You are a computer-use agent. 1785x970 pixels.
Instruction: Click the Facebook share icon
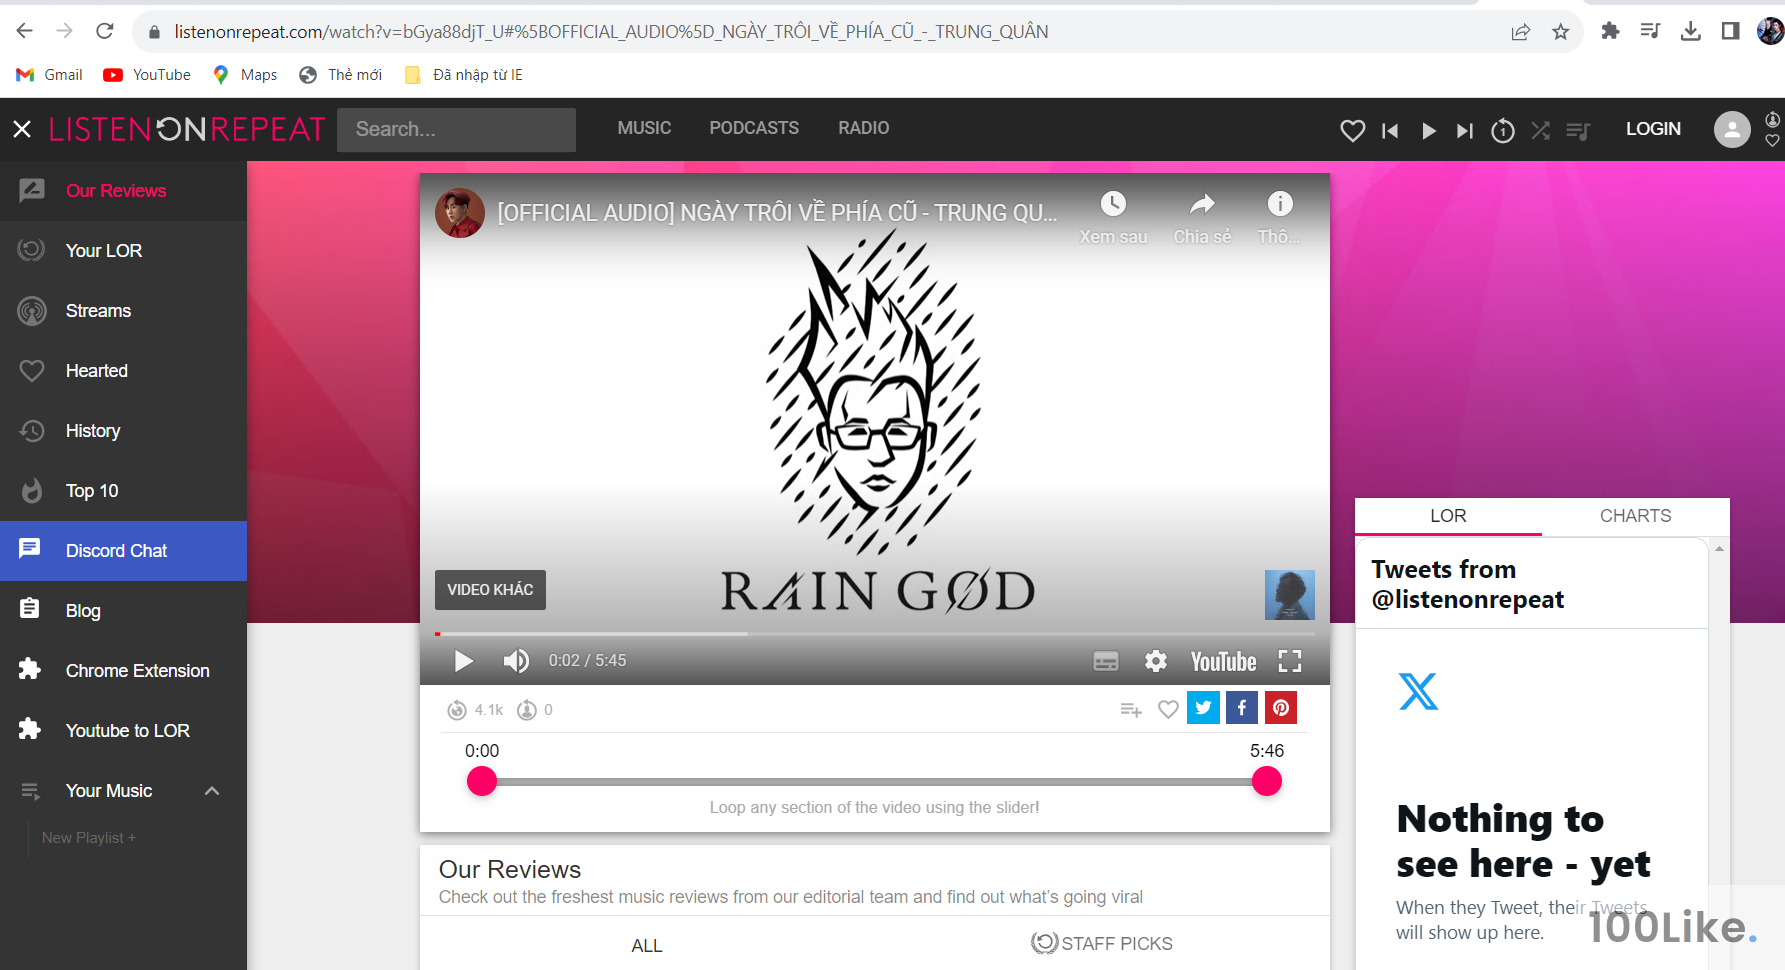point(1242,708)
